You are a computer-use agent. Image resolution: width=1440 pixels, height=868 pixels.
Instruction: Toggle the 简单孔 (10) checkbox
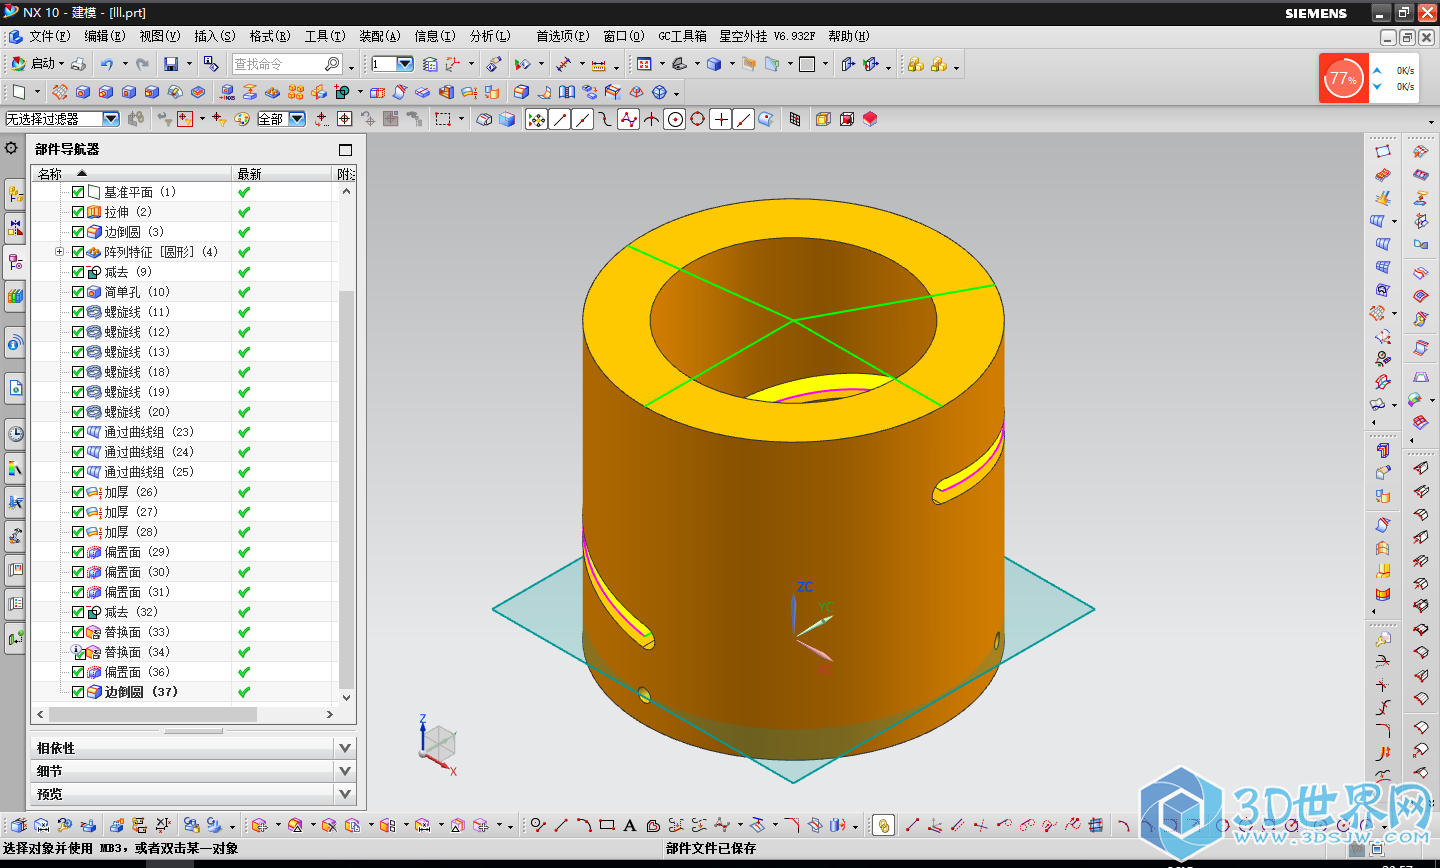tap(78, 292)
